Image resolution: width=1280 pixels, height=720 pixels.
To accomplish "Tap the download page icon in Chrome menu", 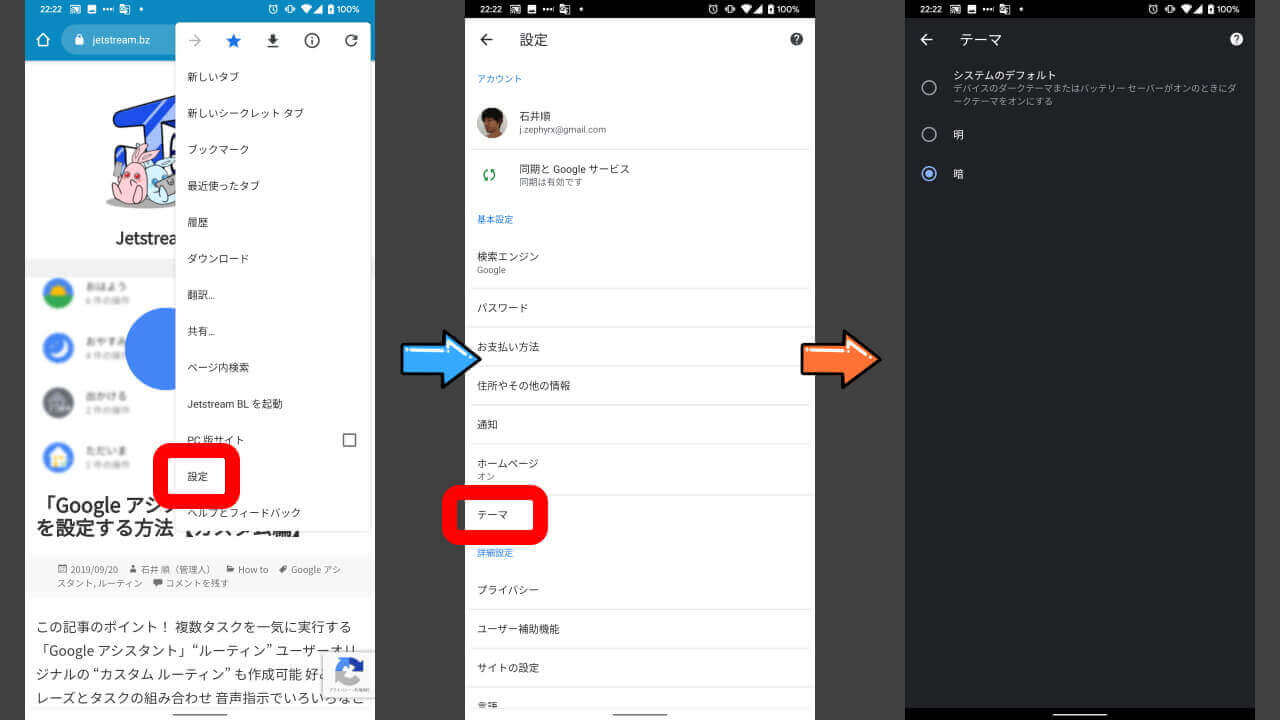I will point(272,41).
